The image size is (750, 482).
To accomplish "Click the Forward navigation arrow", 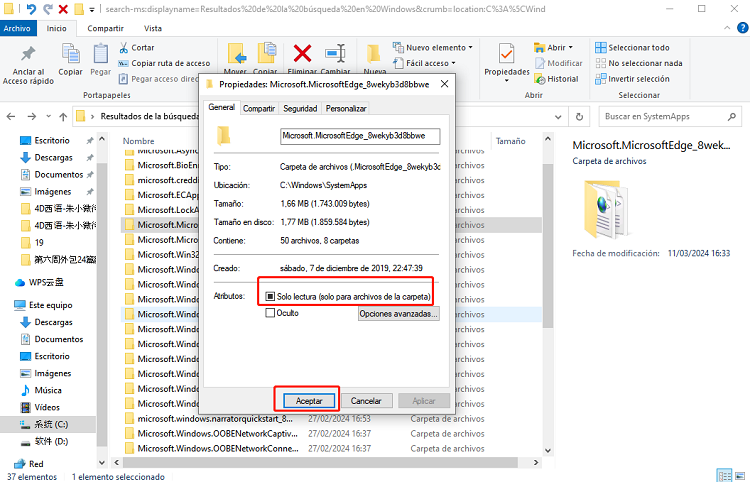I will click(x=32, y=116).
